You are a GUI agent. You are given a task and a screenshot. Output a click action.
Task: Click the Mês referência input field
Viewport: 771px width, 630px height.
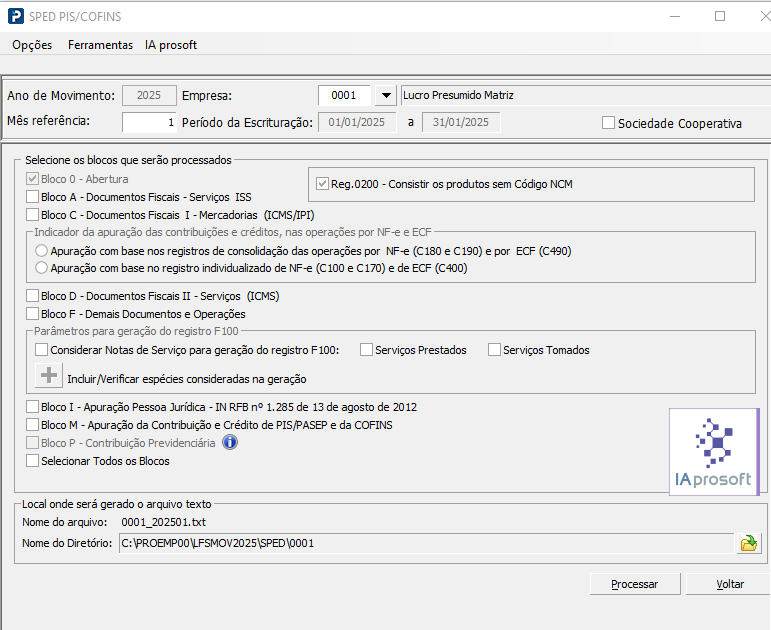[149, 122]
